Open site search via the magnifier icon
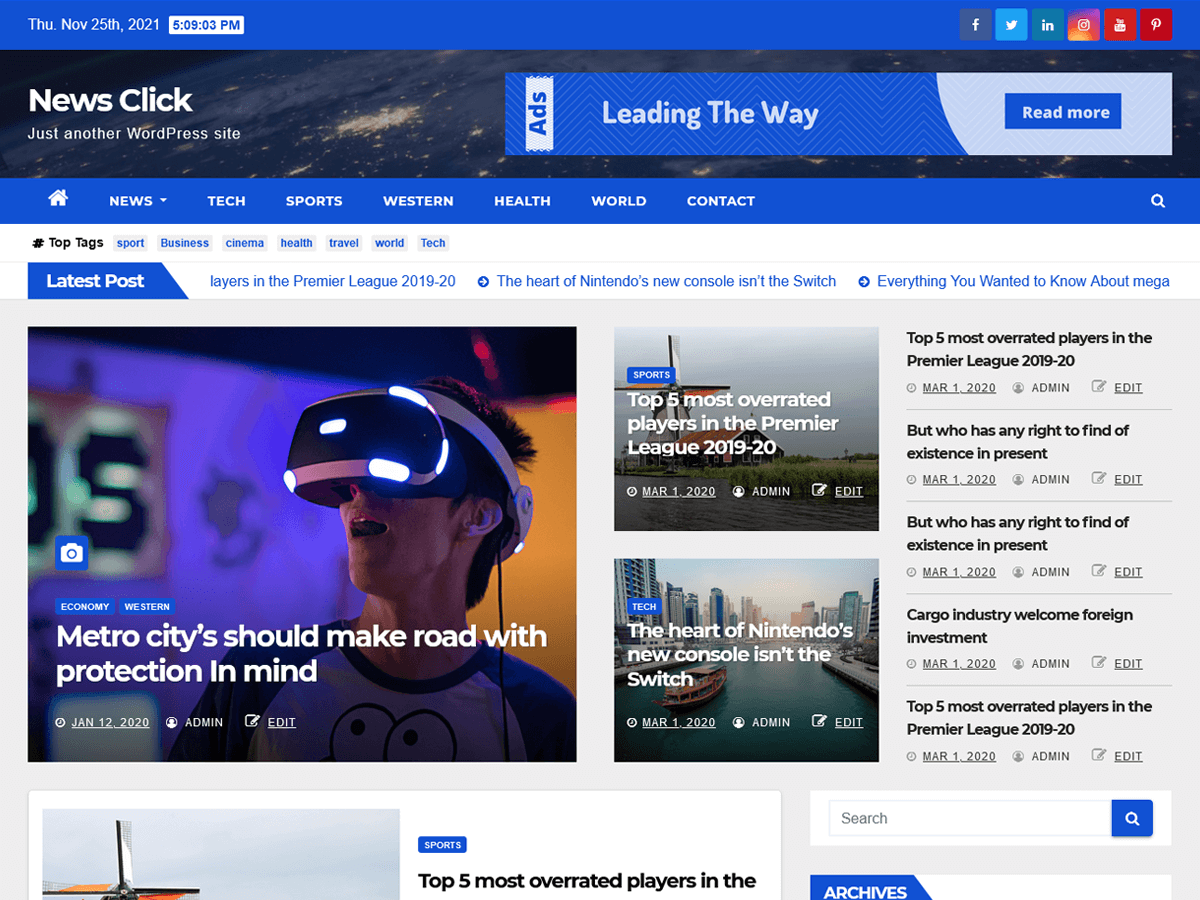The width and height of the screenshot is (1200, 900). (1158, 200)
